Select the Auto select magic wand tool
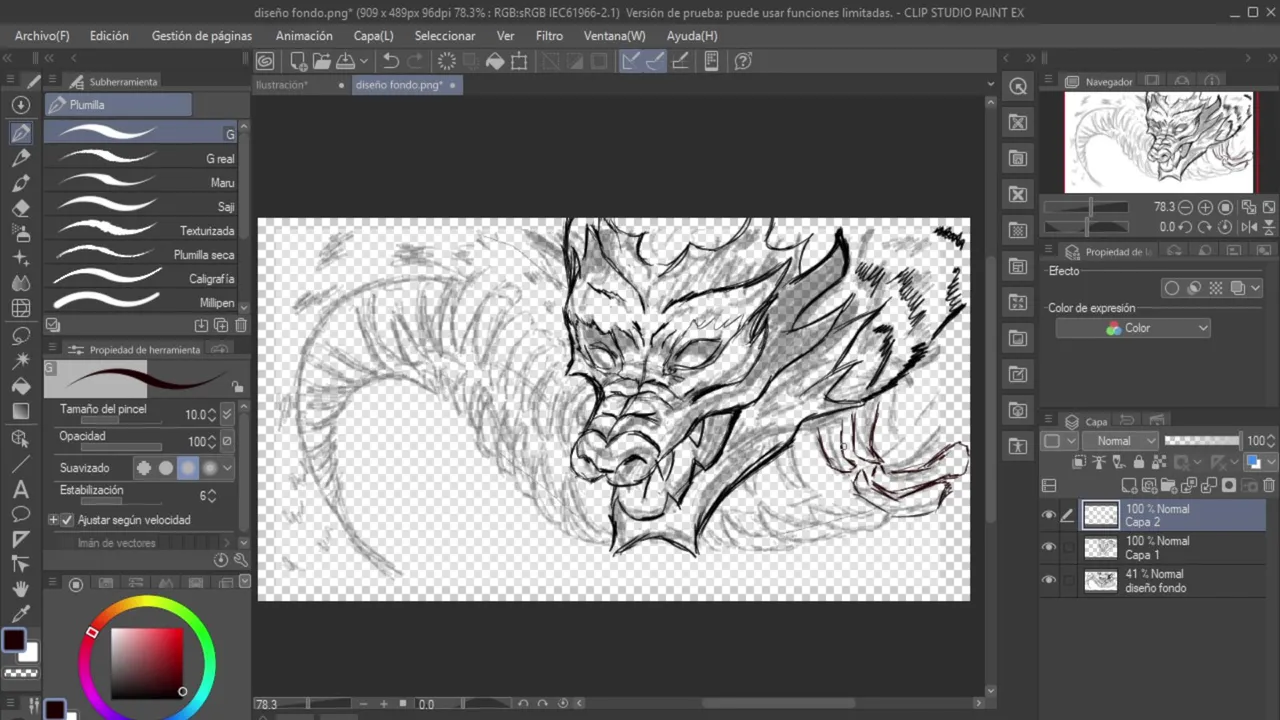This screenshot has width=1280, height=720. pyautogui.click(x=21, y=361)
